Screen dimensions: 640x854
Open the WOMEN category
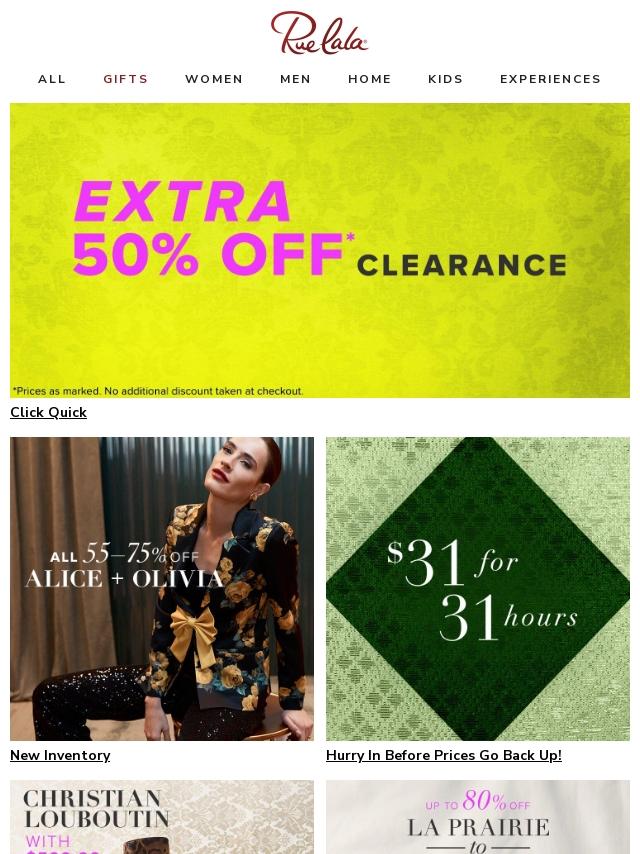(x=214, y=79)
